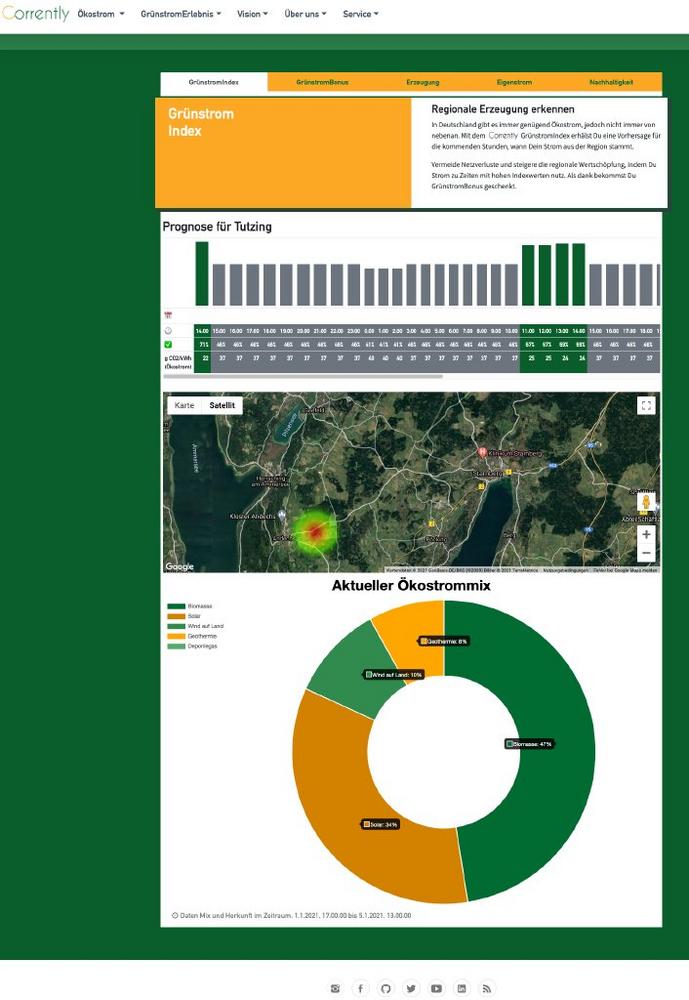Open the Twitter bird footer icon

pyautogui.click(x=411, y=989)
